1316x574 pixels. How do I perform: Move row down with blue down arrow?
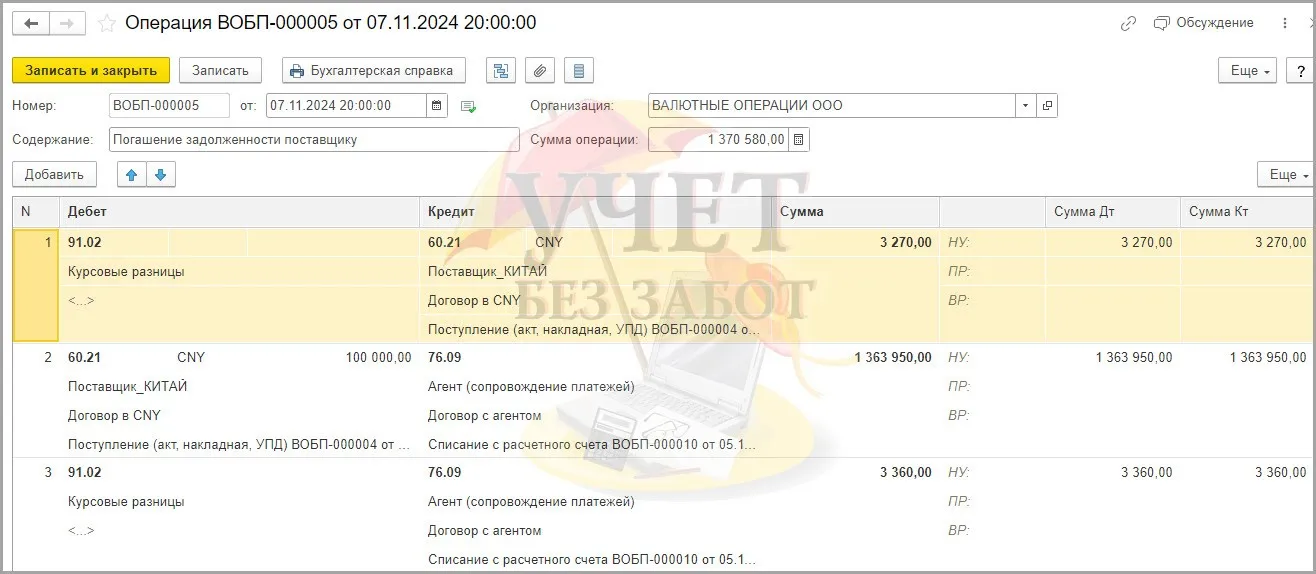[x=160, y=175]
